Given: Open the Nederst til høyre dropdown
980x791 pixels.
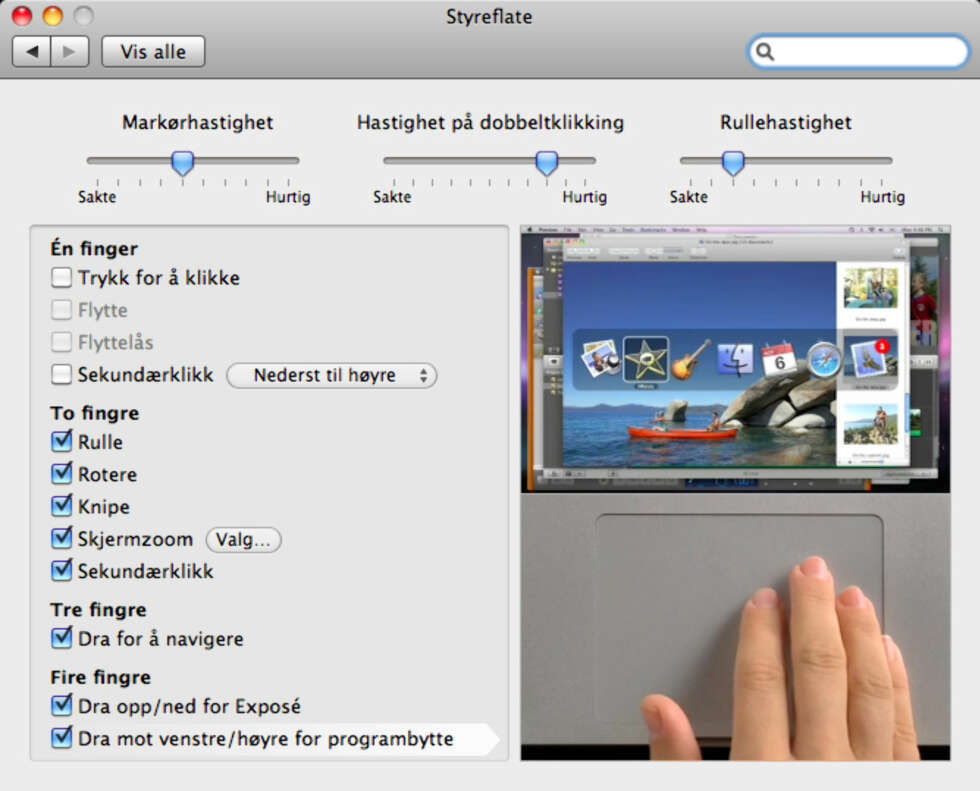Looking at the screenshot, I should [x=332, y=376].
